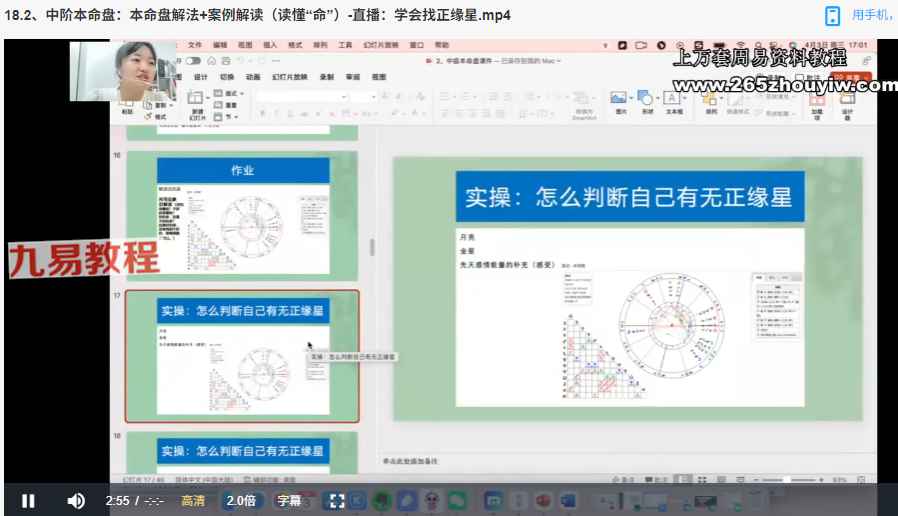898x516 pixels.
Task: Mute the video with speaker icon
Action: pos(76,500)
